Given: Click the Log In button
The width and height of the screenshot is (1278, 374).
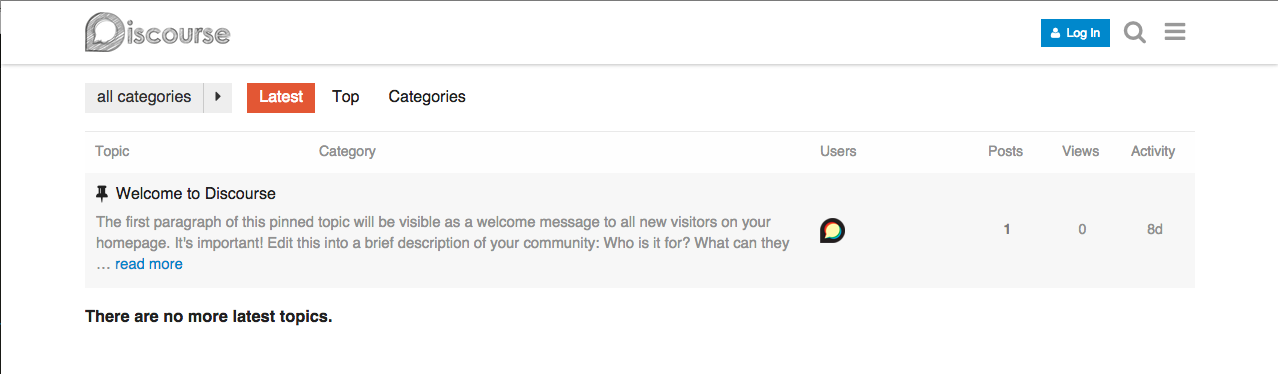Looking at the screenshot, I should 1075,33.
